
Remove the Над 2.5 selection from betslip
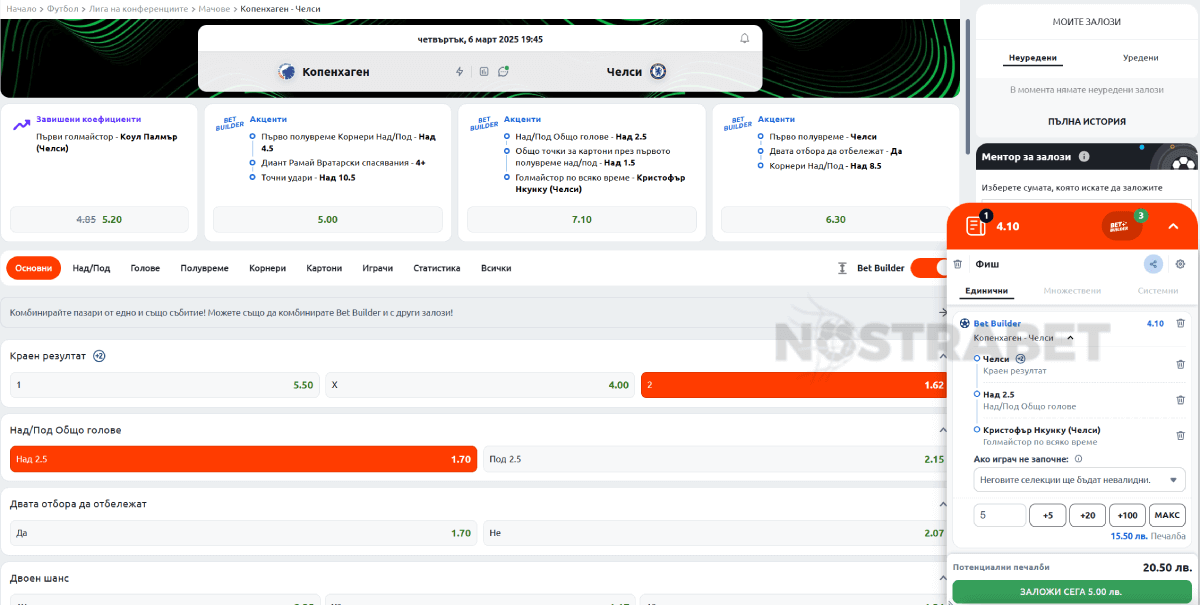1181,400
